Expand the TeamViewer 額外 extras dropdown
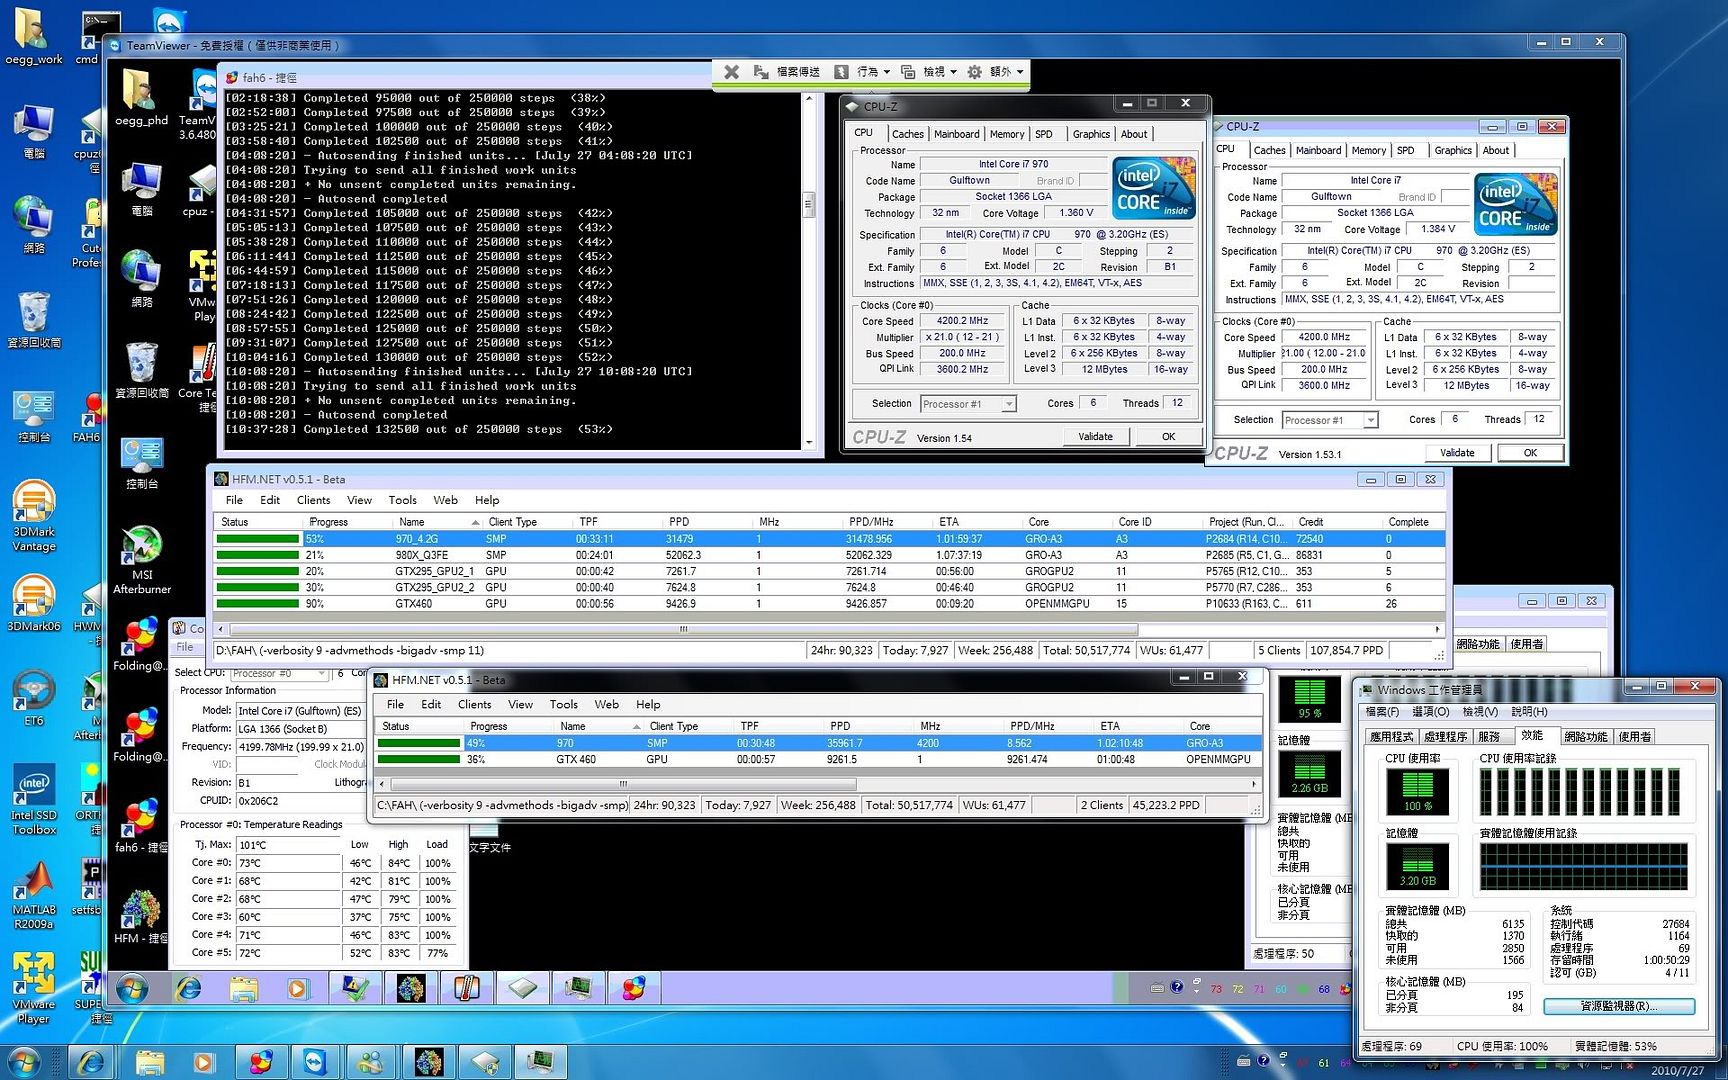Viewport: 1728px width, 1080px height. point(996,72)
